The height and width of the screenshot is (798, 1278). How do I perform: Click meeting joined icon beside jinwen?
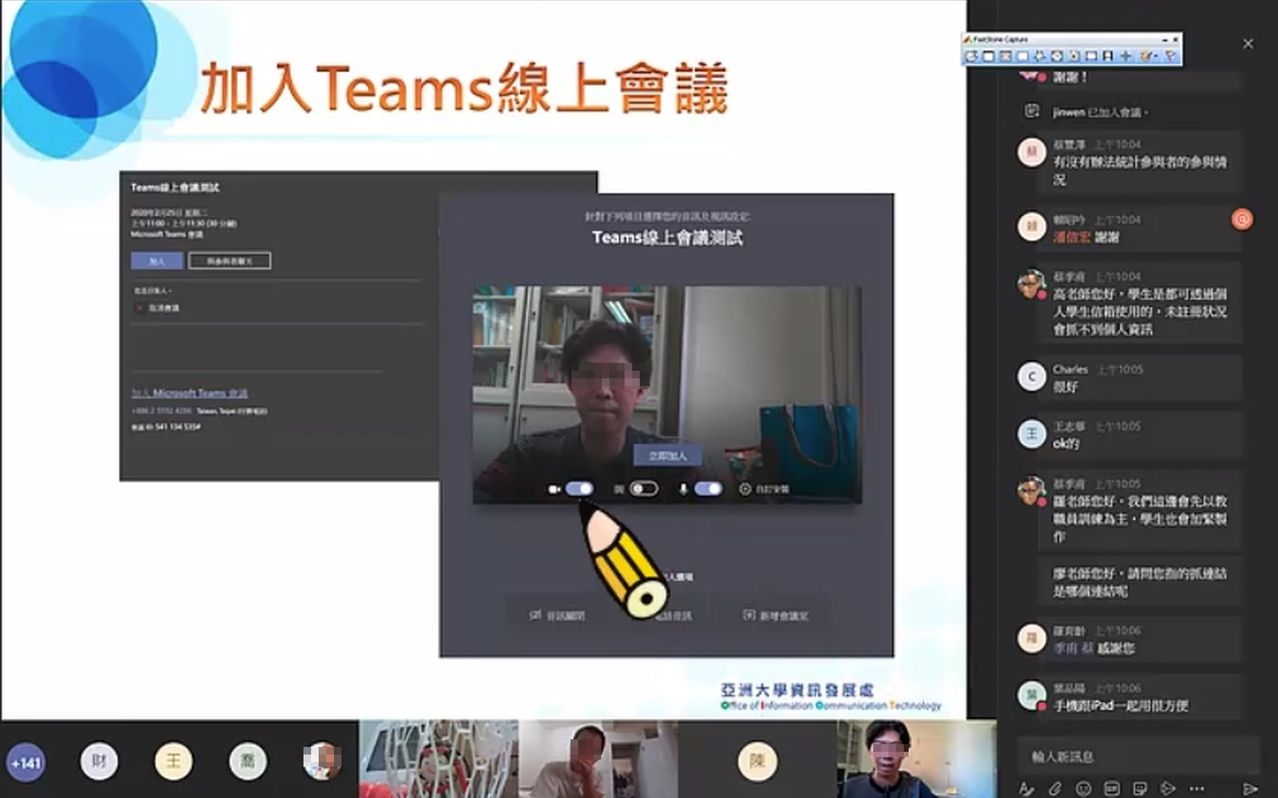pyautogui.click(x=1031, y=112)
